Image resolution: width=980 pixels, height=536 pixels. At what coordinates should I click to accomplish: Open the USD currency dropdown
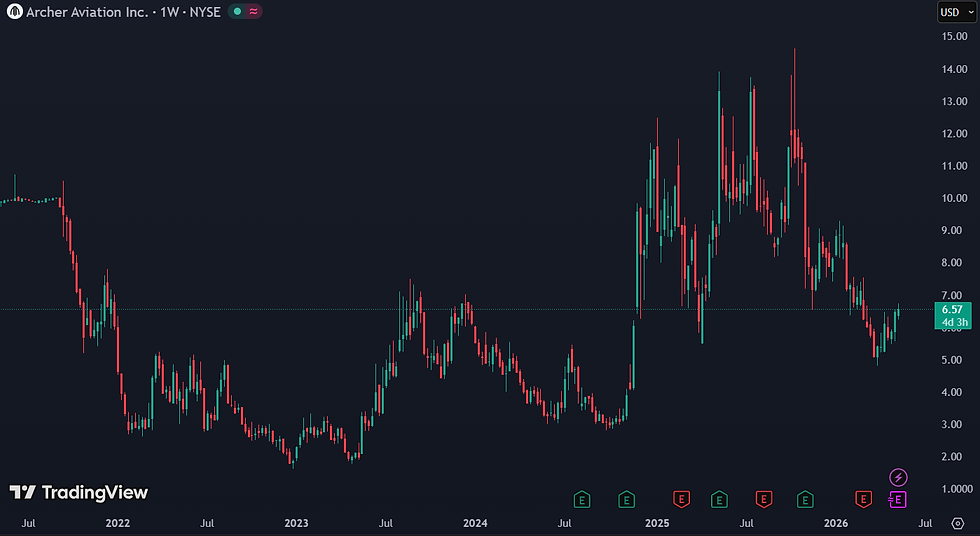(957, 12)
